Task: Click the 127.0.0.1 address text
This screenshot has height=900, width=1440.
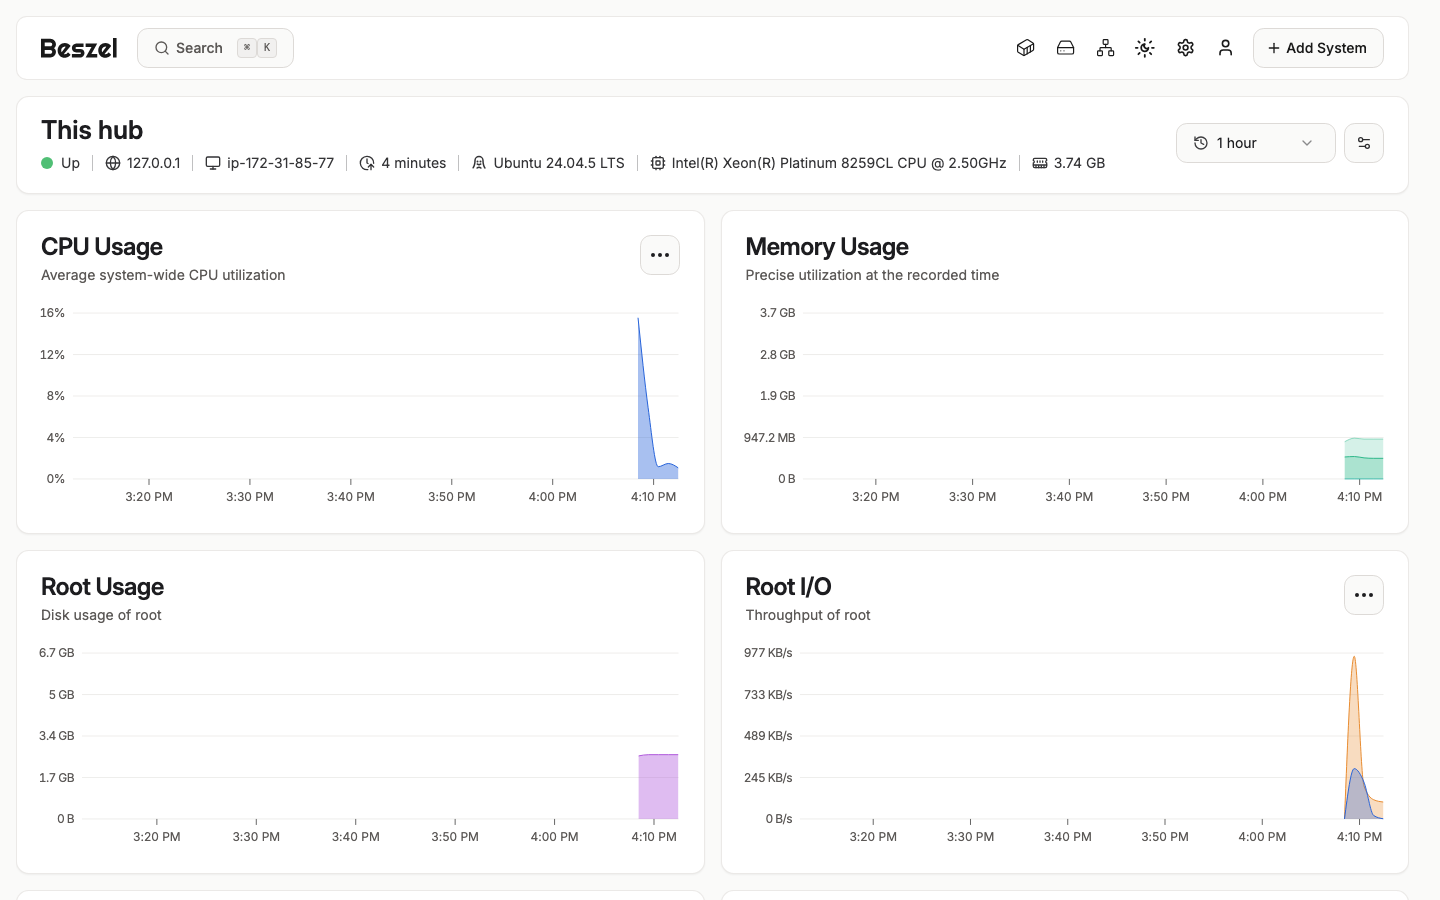Action: [x=154, y=163]
